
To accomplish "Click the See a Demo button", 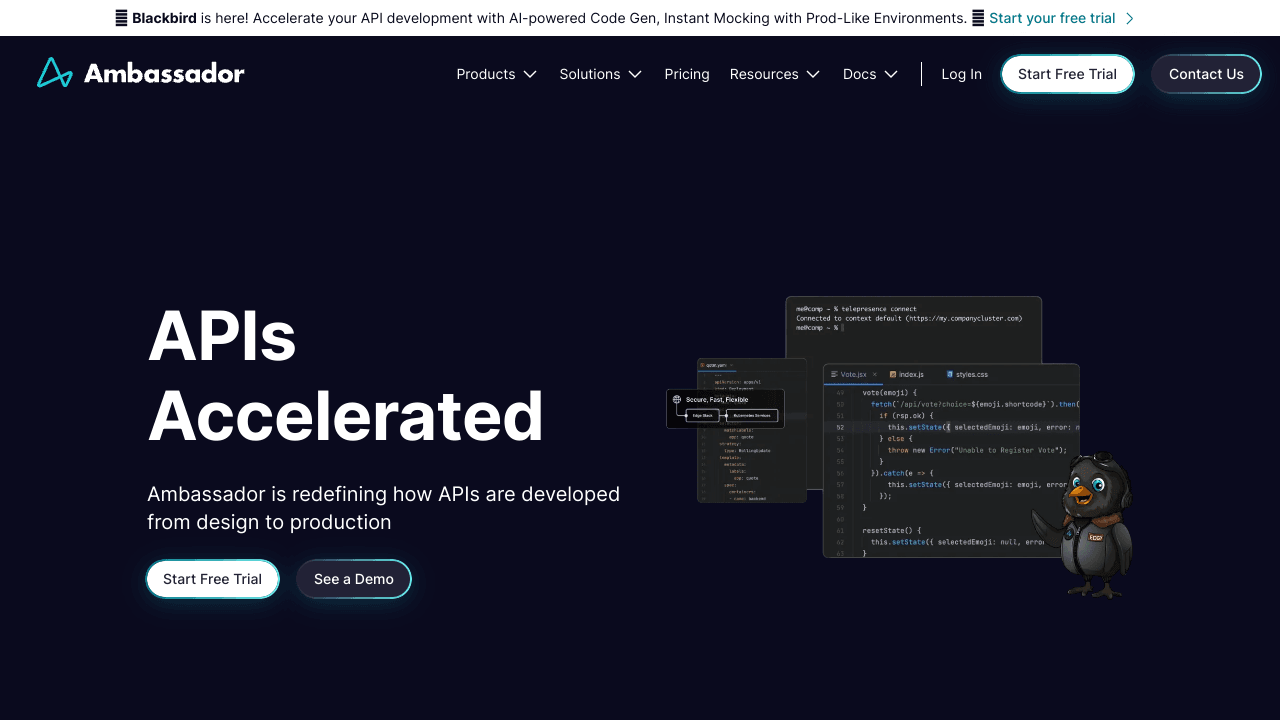I will click(x=353, y=579).
